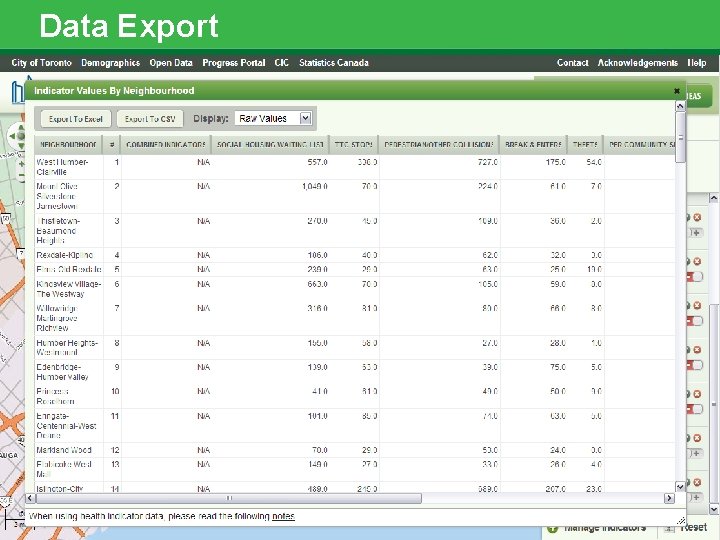Sort by the Pedestrian/Other Collisions column header
720x540 pixels.
click(x=439, y=145)
